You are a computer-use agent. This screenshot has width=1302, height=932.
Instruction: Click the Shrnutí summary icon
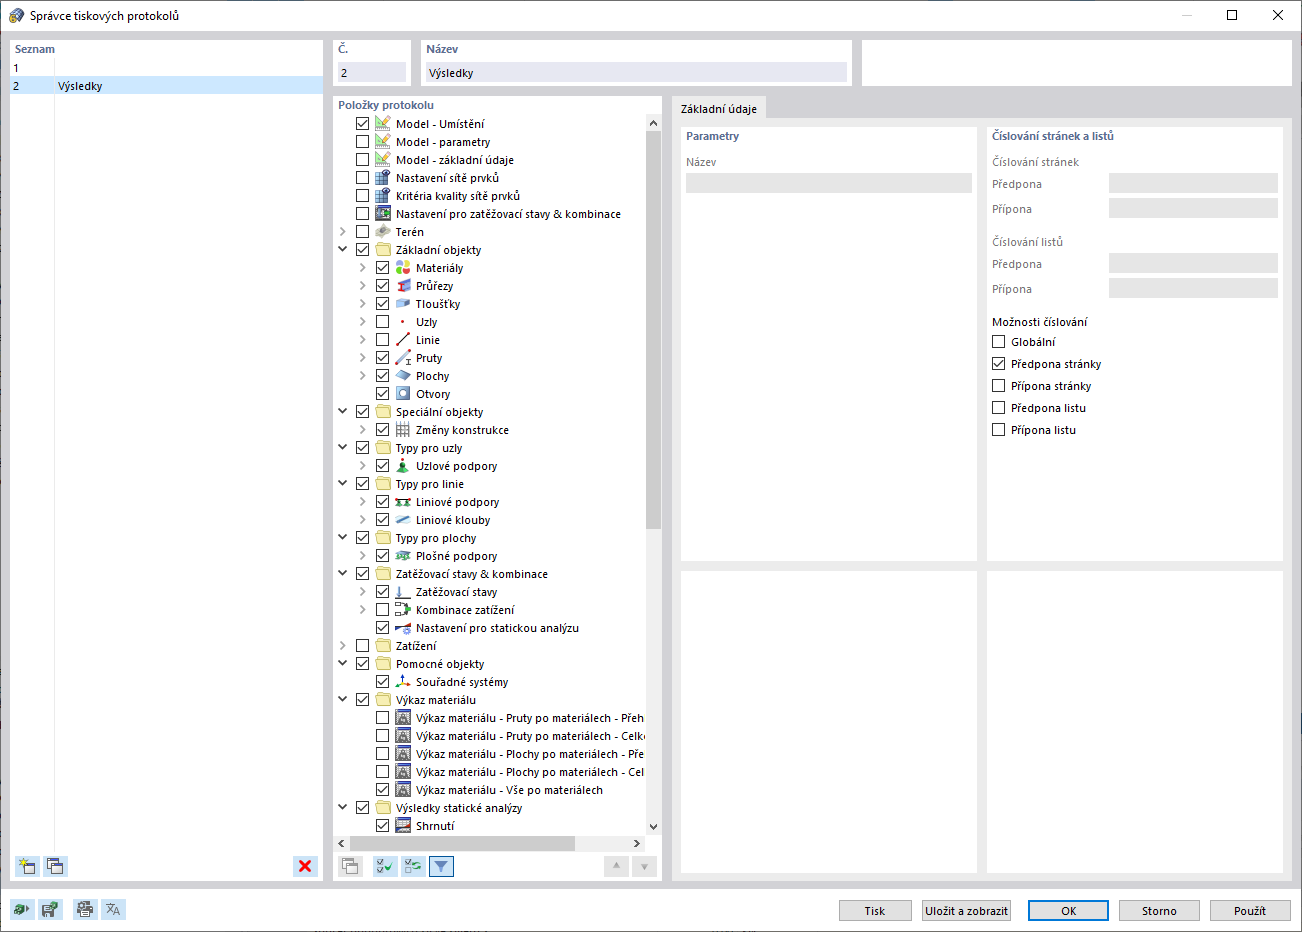(403, 826)
